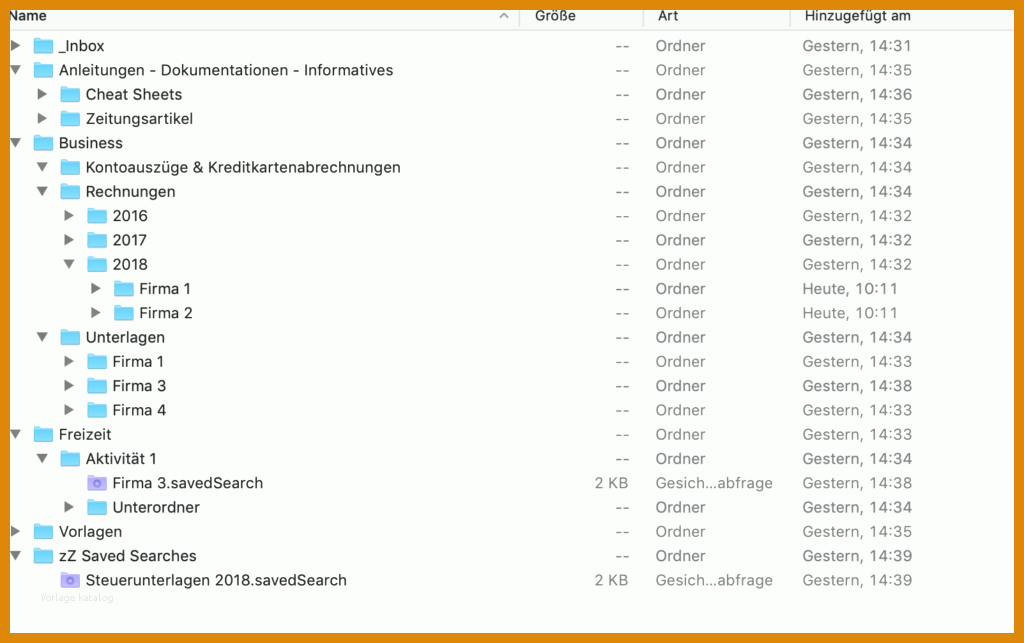Click the Aktivität 1 folder icon
Viewport: 1024px width, 643px height.
[x=70, y=459]
